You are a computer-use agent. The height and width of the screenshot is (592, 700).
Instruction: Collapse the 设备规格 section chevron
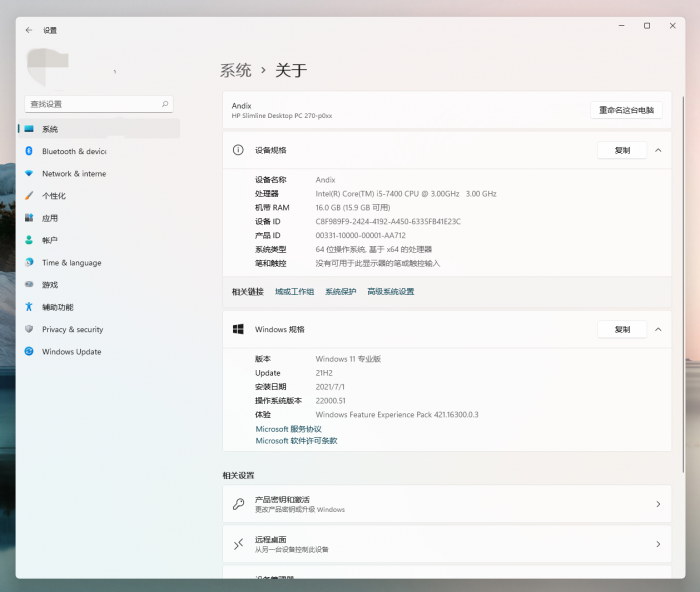[x=658, y=150]
